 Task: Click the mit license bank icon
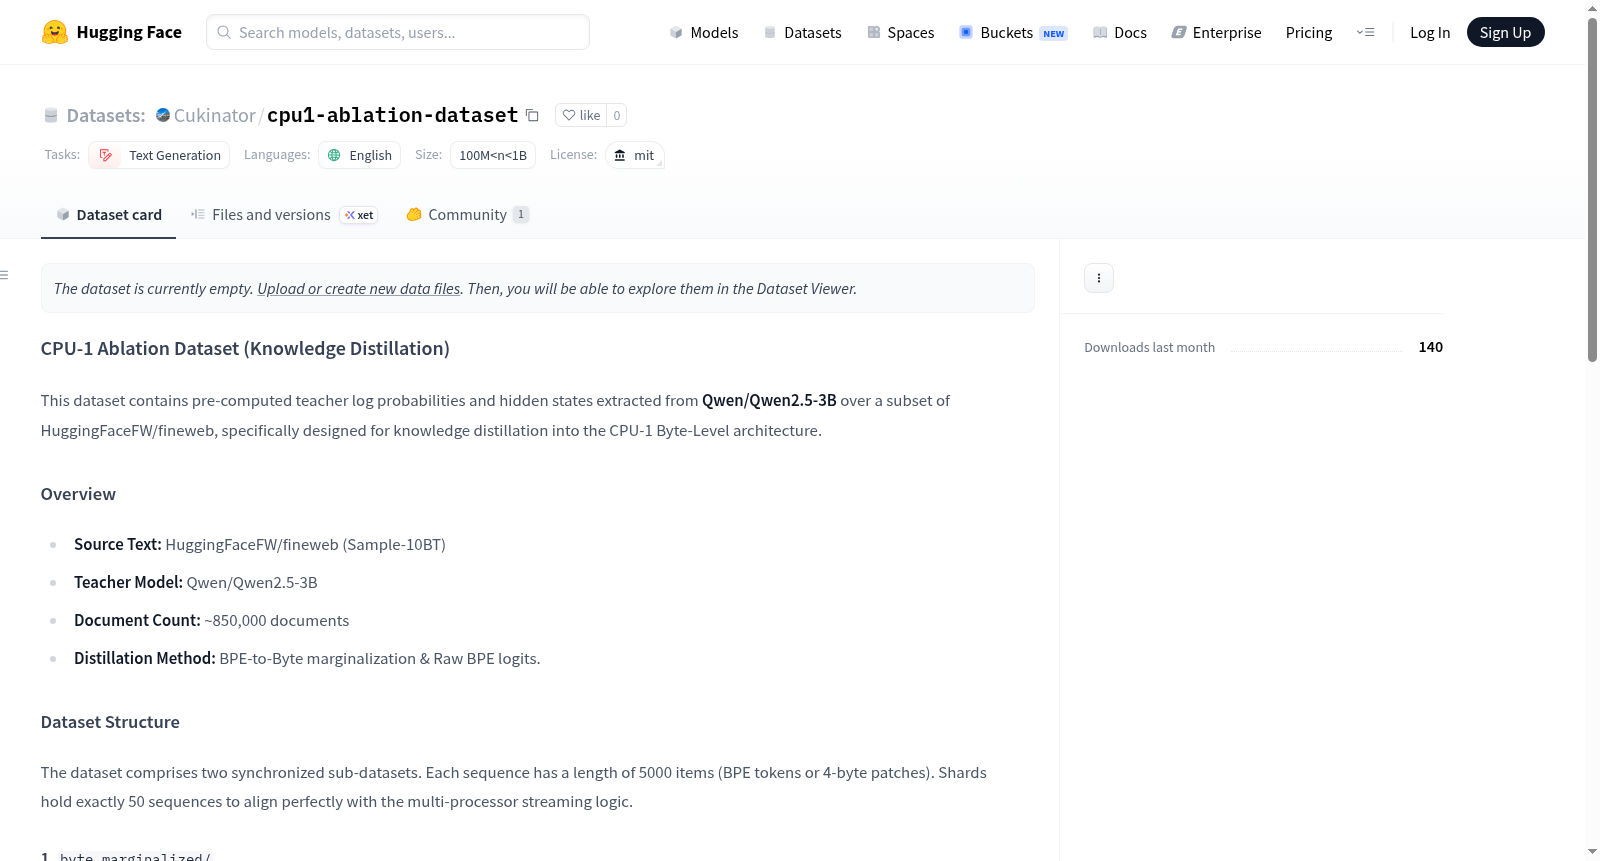[620, 155]
